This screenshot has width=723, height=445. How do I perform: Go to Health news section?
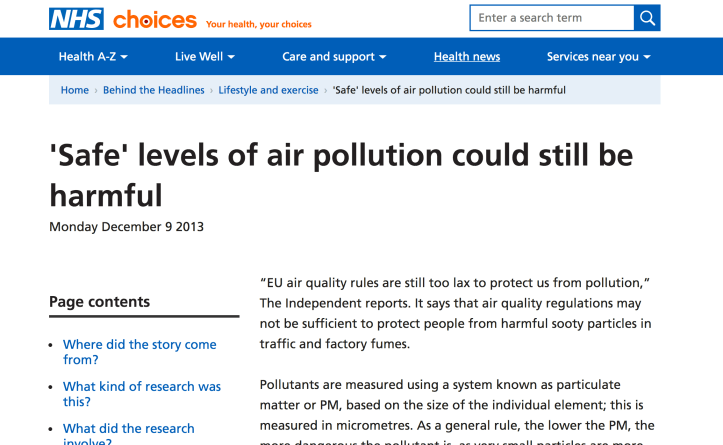tap(467, 57)
